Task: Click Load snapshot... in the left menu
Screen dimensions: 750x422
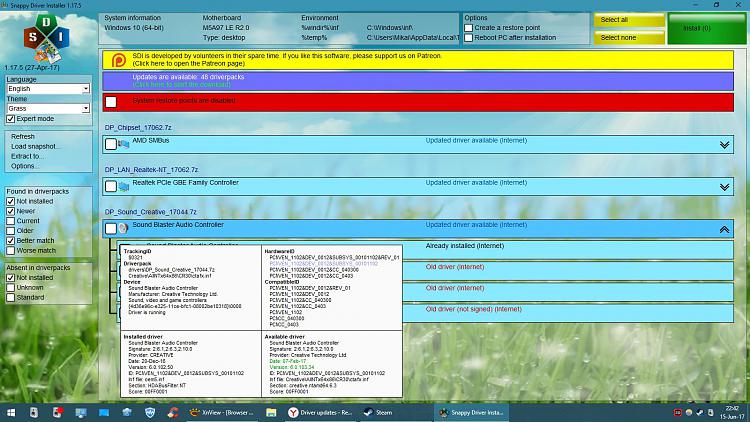Action: coord(36,146)
